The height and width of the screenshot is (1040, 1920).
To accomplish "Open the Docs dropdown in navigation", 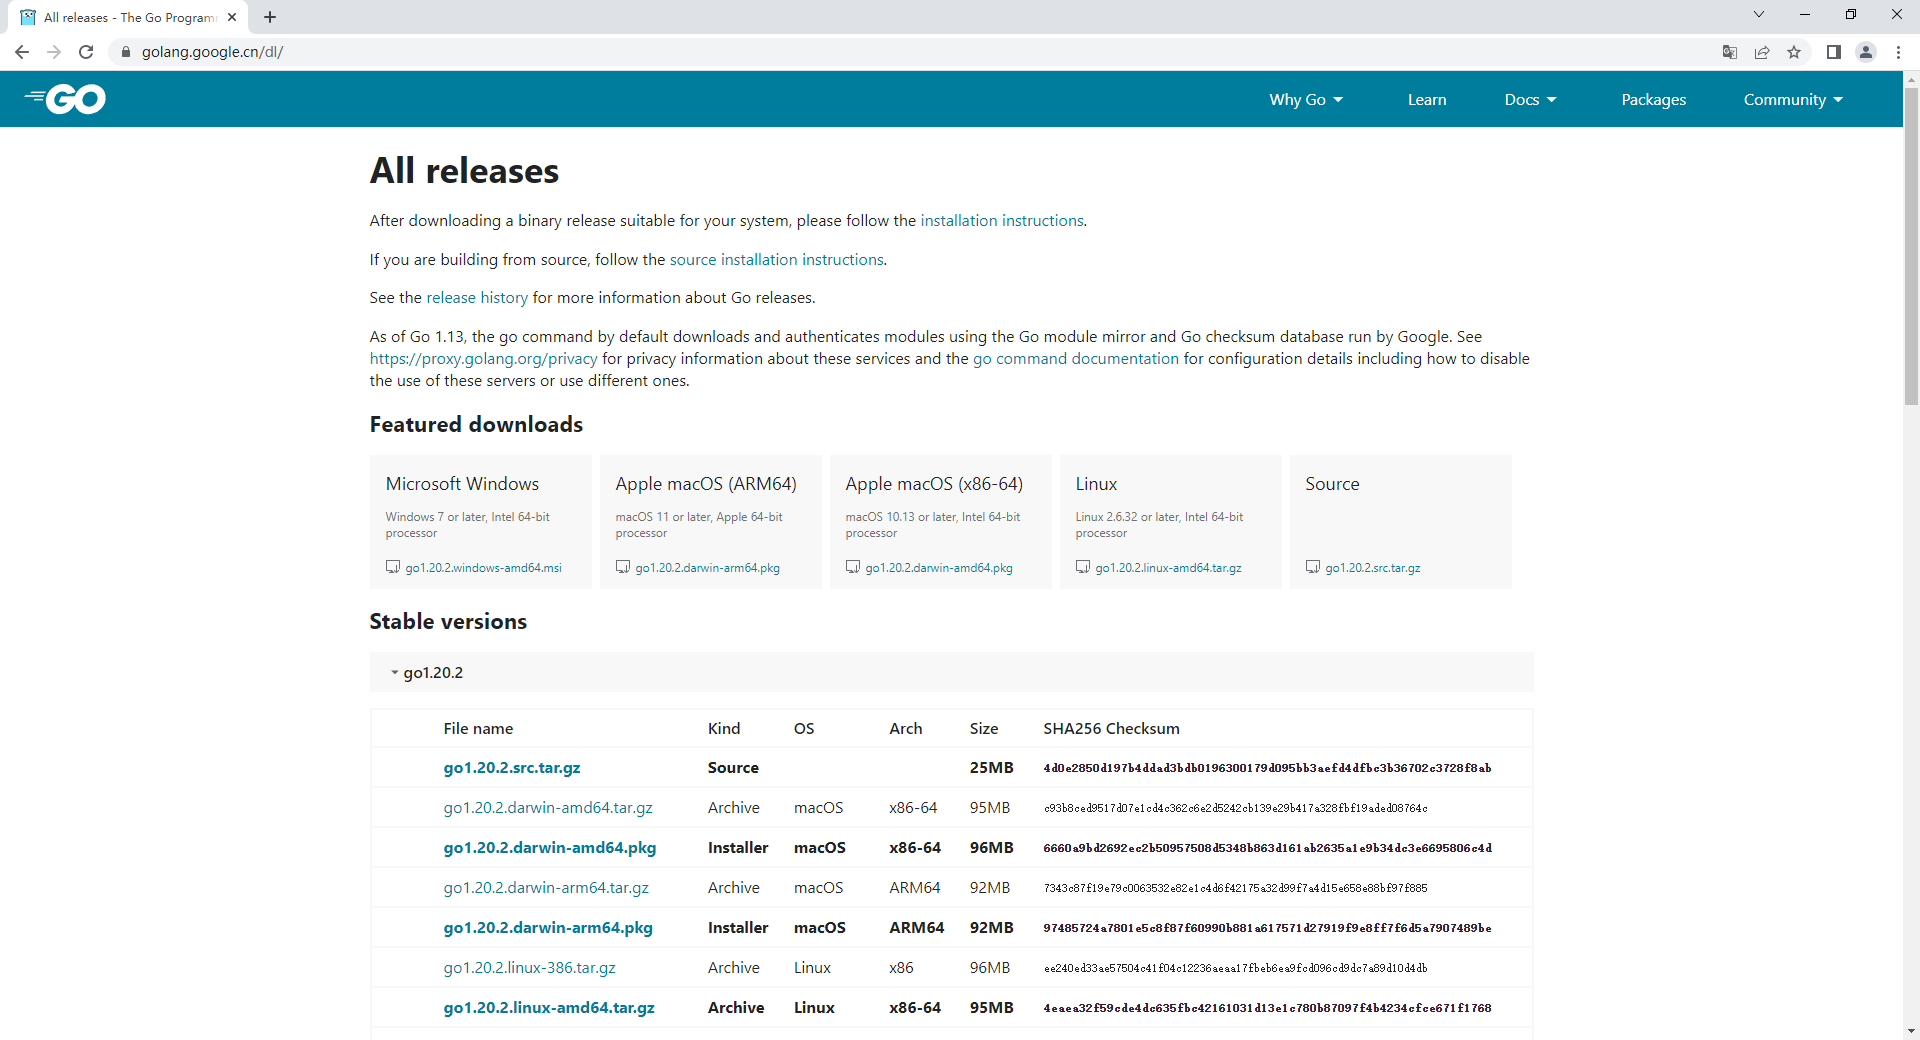I will pyautogui.click(x=1529, y=99).
